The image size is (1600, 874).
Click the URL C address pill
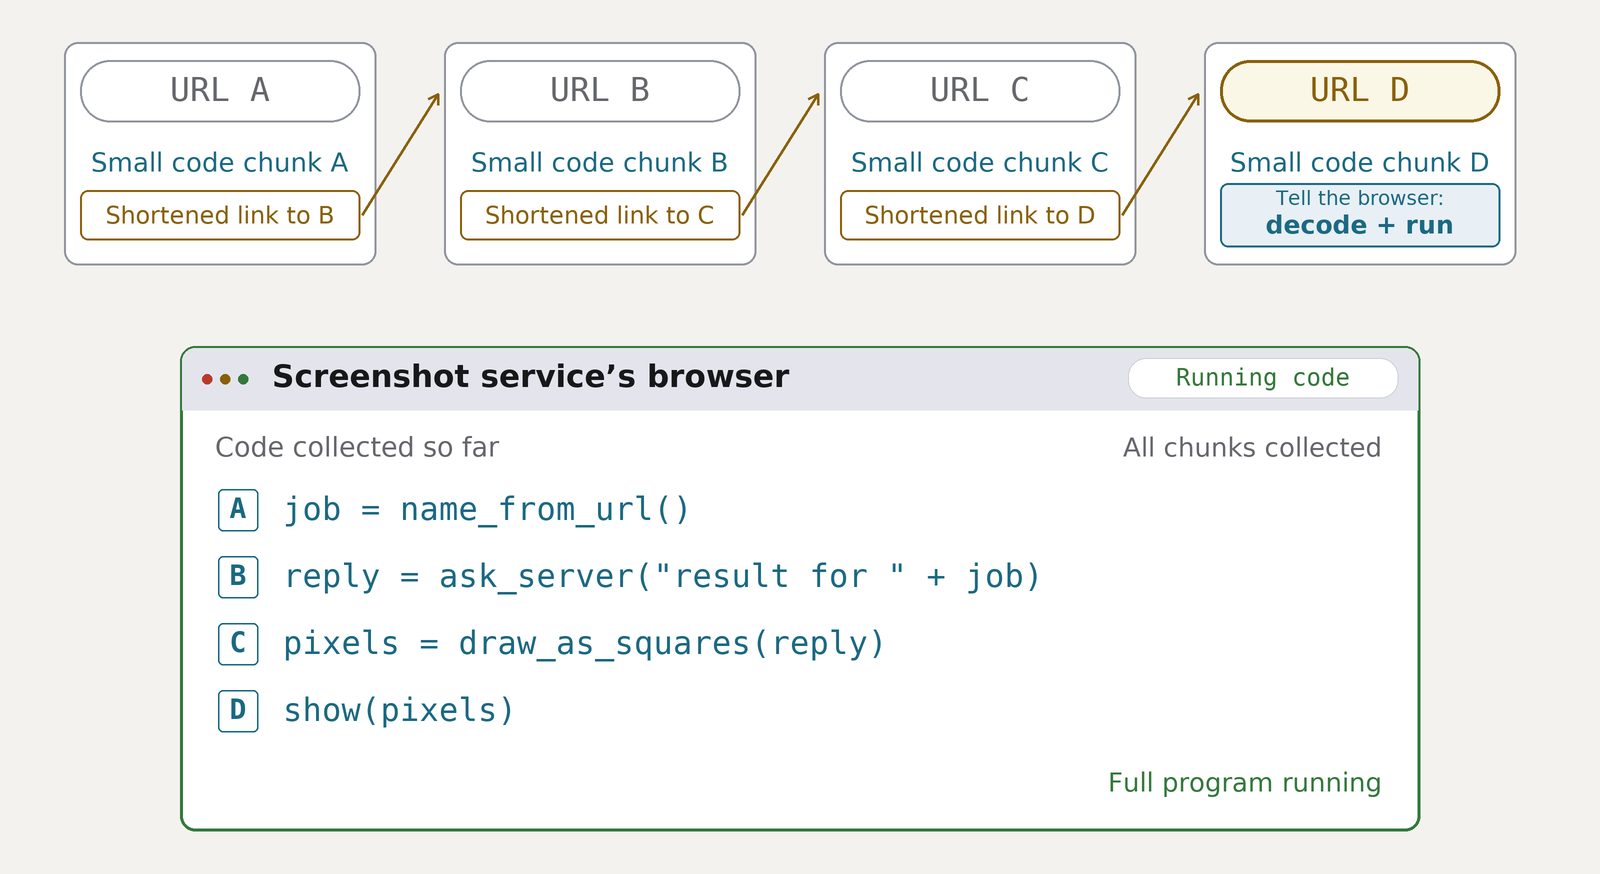980,91
